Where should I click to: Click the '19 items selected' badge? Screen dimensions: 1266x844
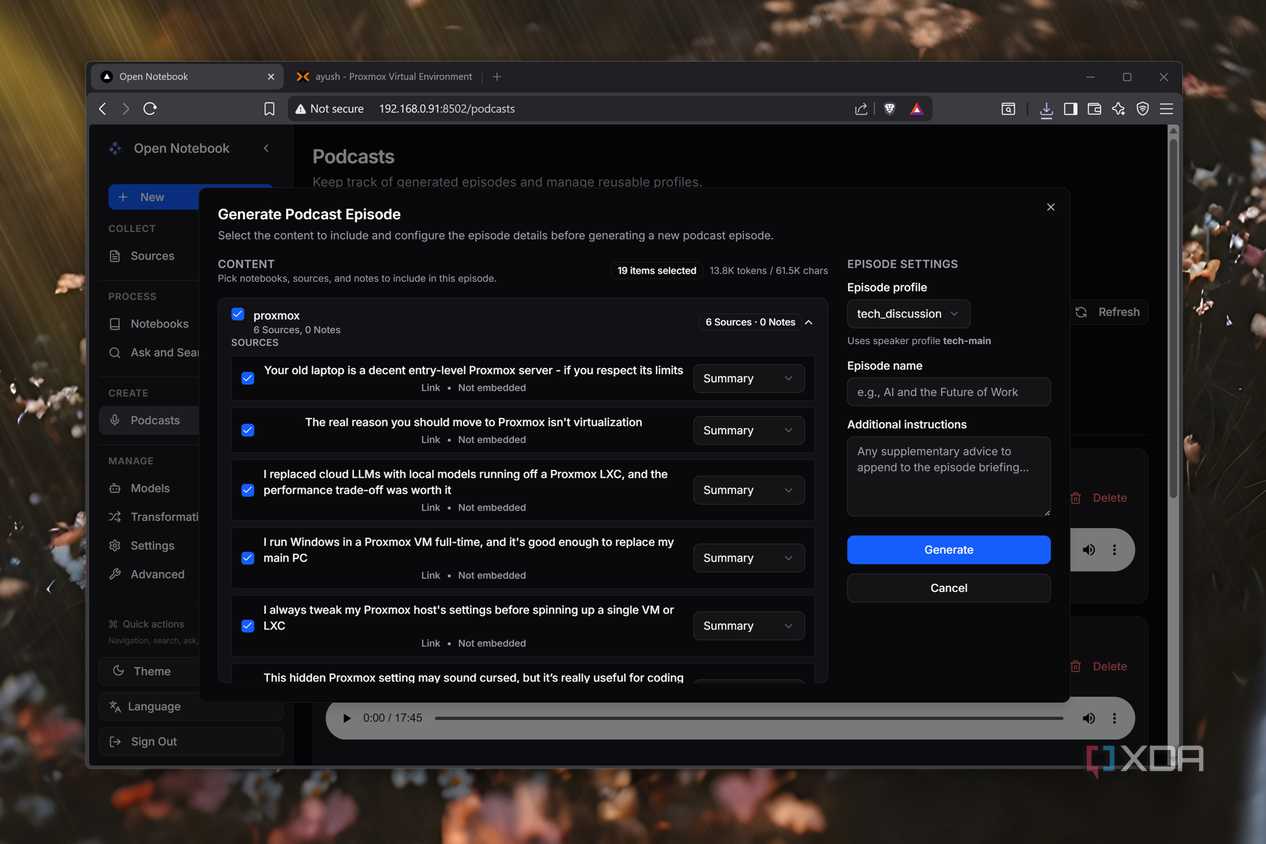tap(656, 271)
